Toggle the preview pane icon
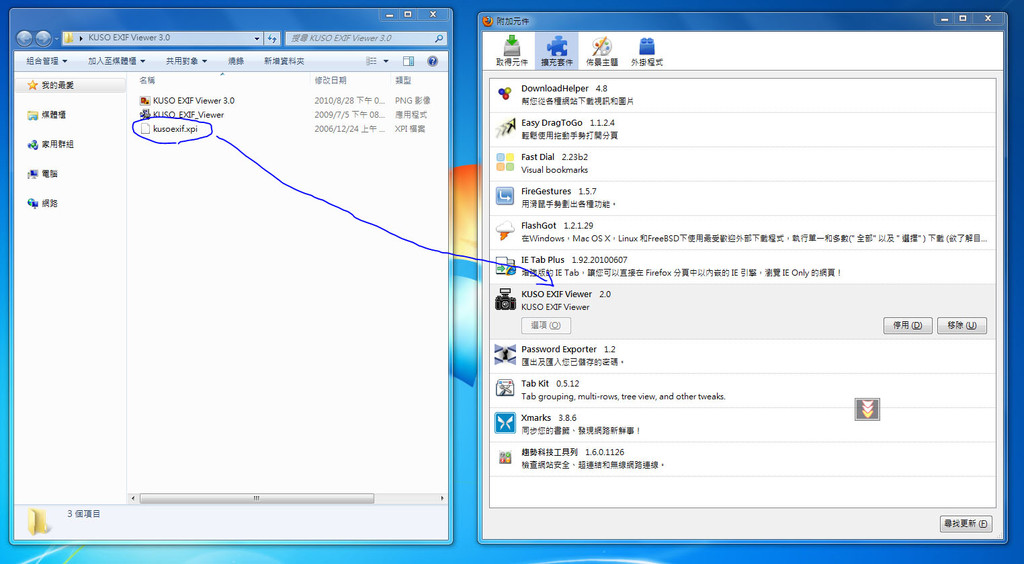Image resolution: width=1024 pixels, height=564 pixels. 409,61
